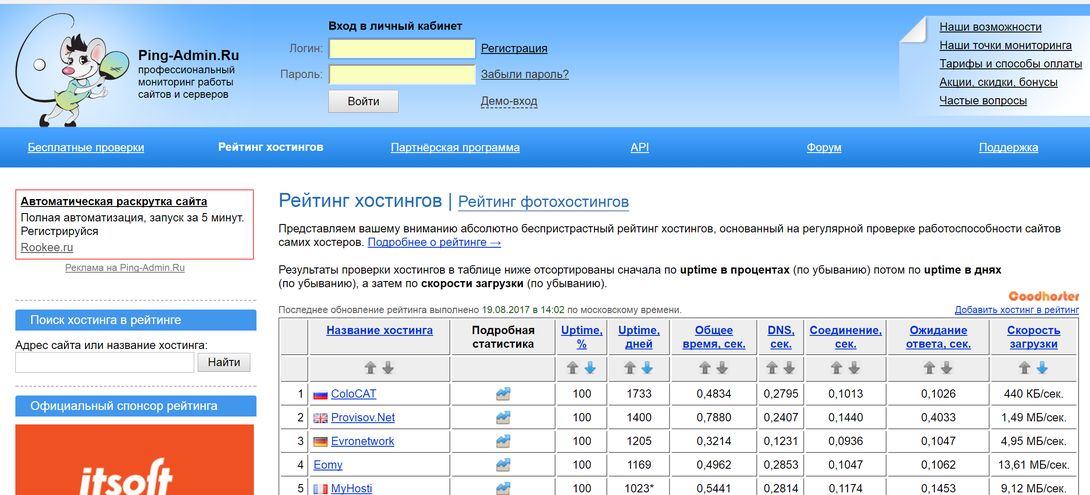Image resolution: width=1090 pixels, height=495 pixels.
Task: Open Форум in navigation bar
Action: pos(824,147)
